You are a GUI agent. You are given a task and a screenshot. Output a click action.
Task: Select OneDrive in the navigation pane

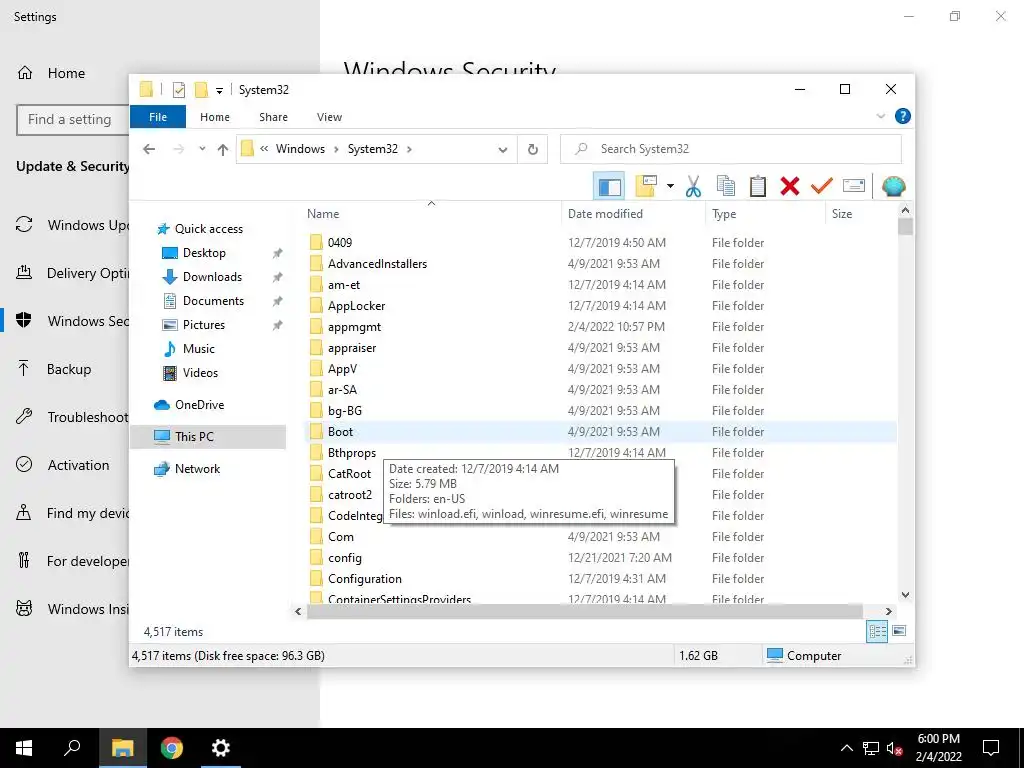tap(199, 405)
